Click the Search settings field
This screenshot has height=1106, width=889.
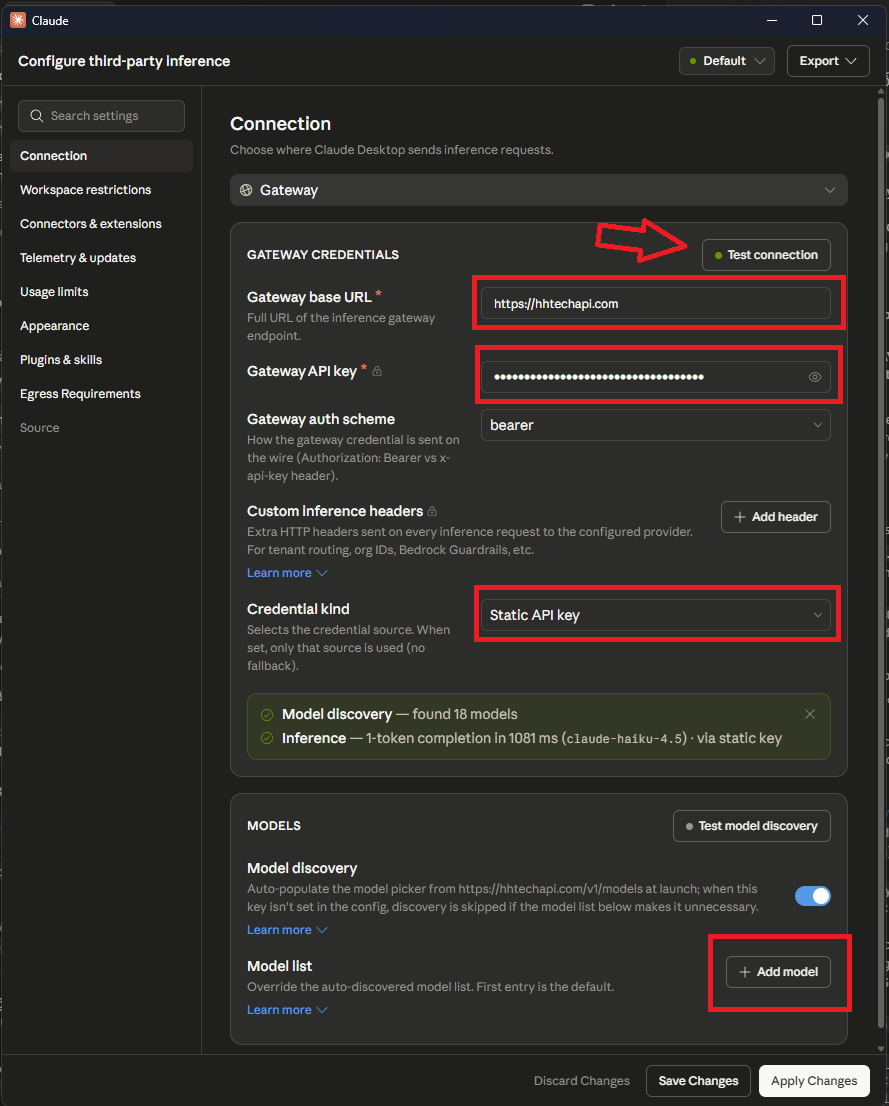101,116
